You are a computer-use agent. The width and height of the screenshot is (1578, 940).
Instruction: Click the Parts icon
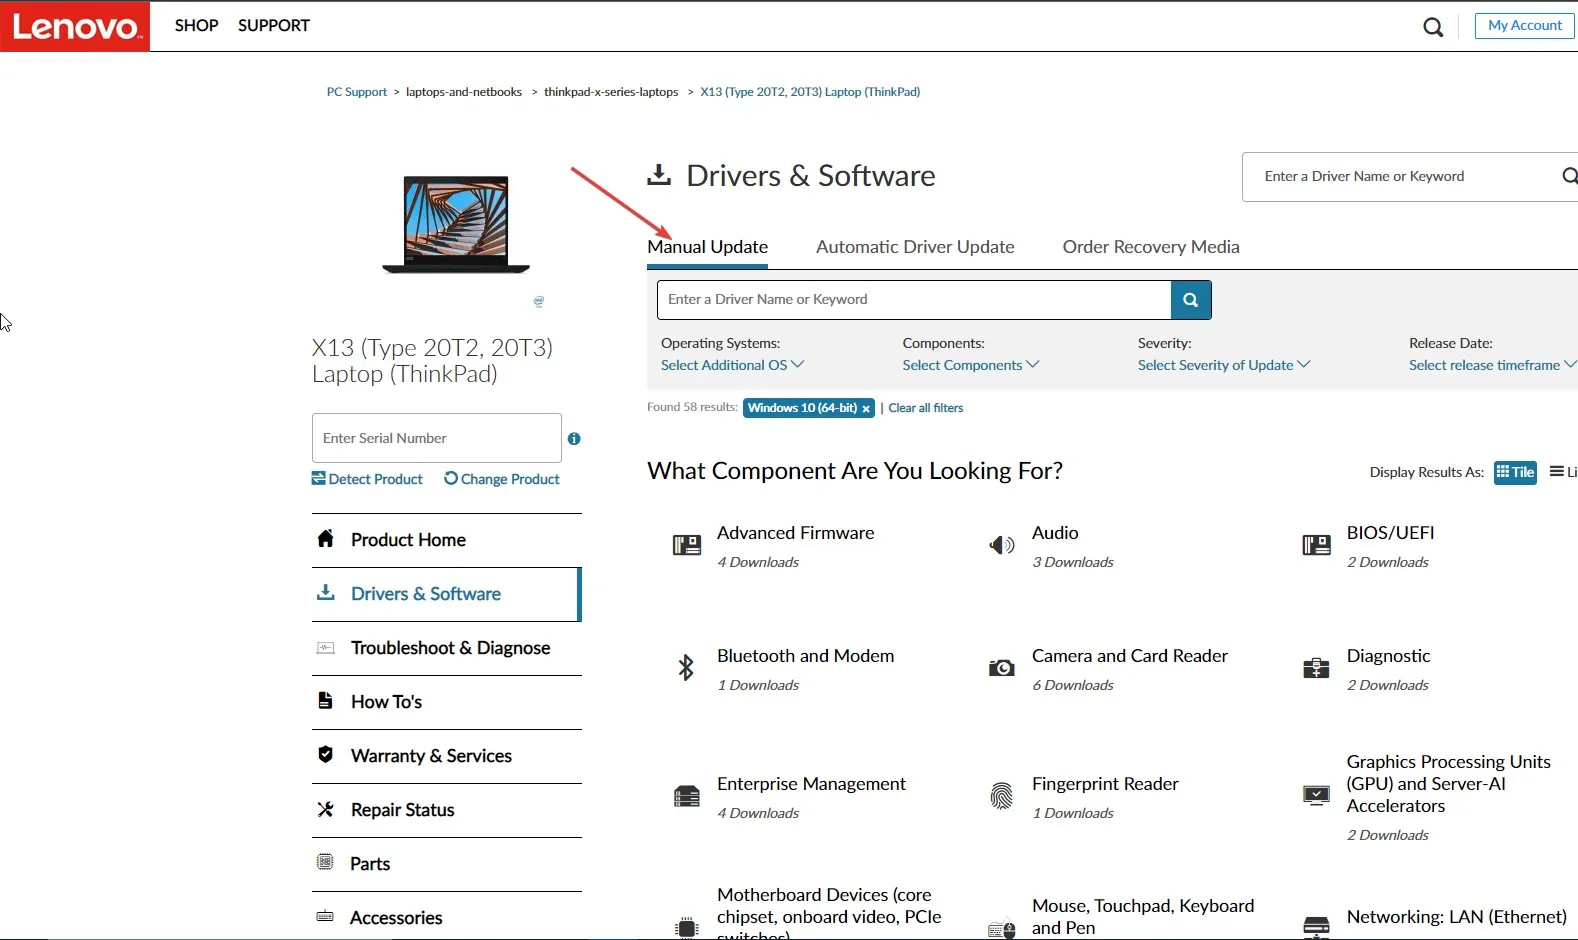click(x=325, y=862)
